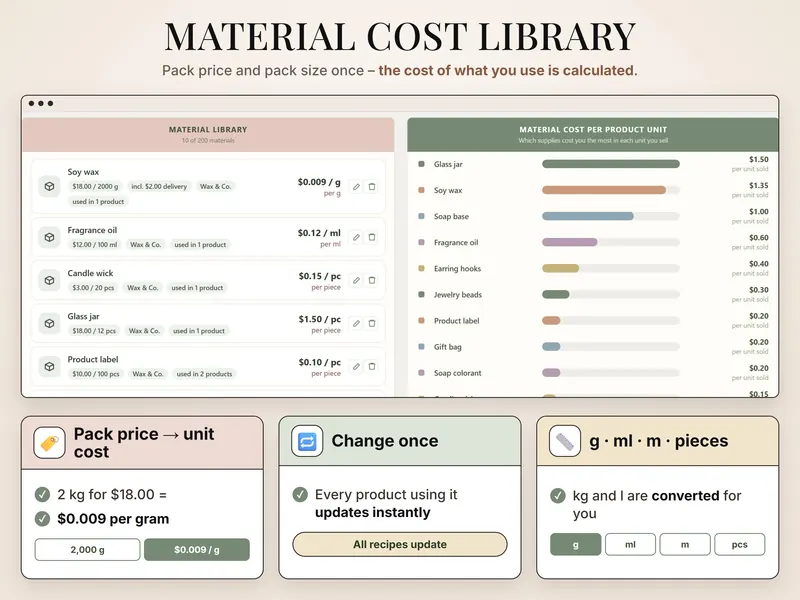800x600 pixels.
Task: Select the ml unit button
Action: point(630,544)
